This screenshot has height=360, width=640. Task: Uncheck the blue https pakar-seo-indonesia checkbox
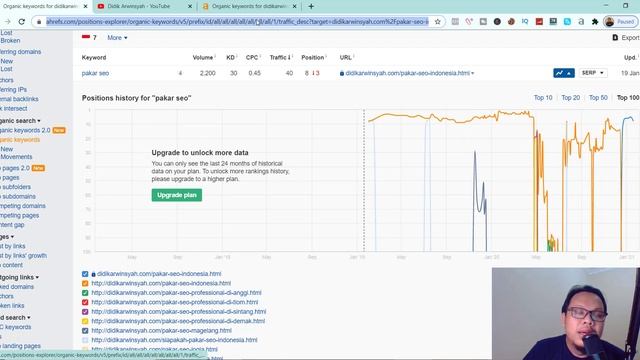[85, 274]
